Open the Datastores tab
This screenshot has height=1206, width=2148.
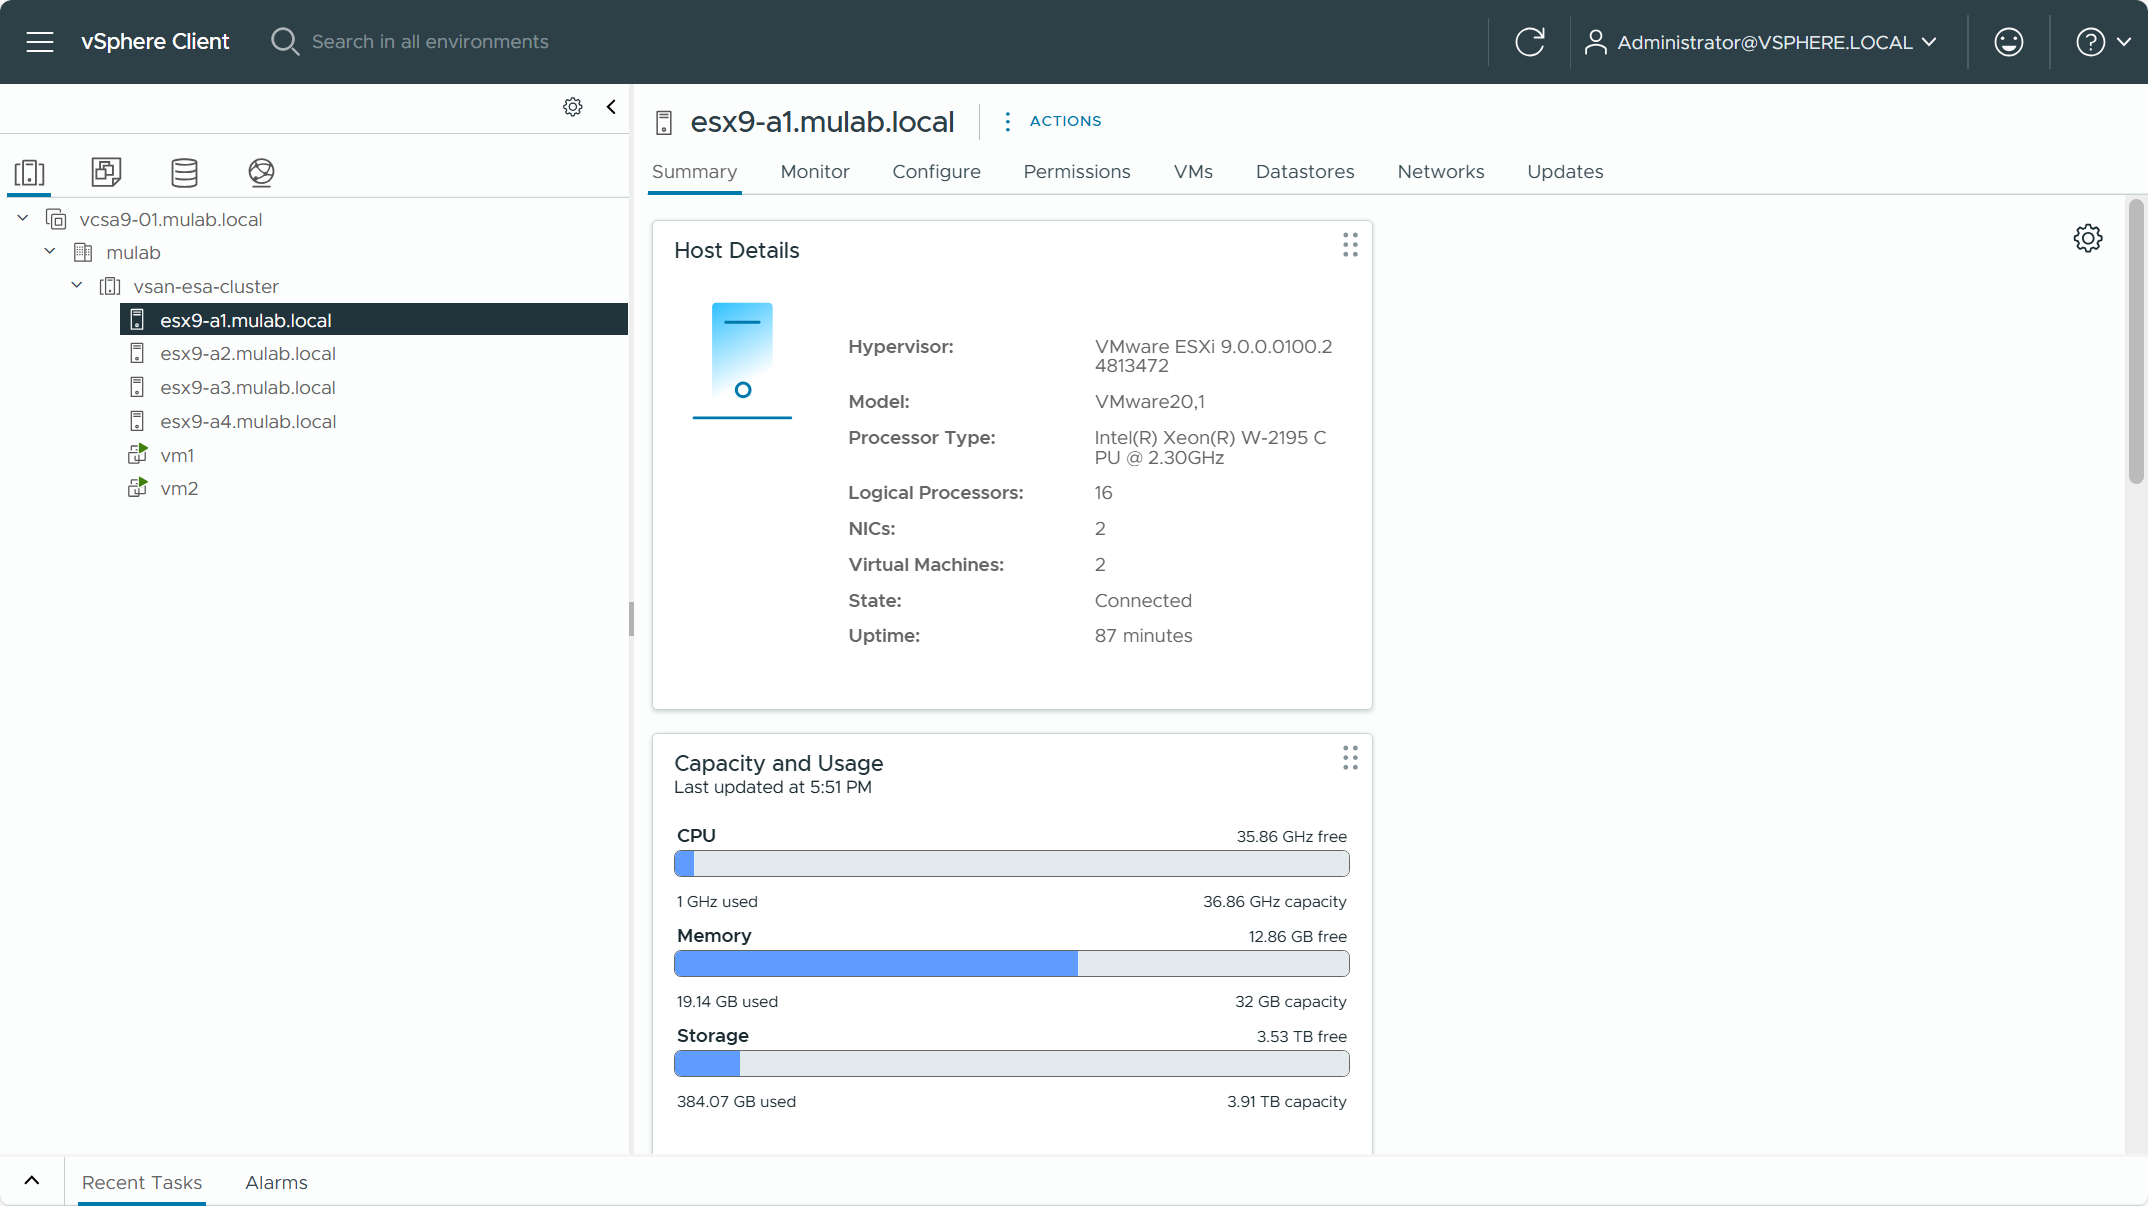(x=1304, y=172)
